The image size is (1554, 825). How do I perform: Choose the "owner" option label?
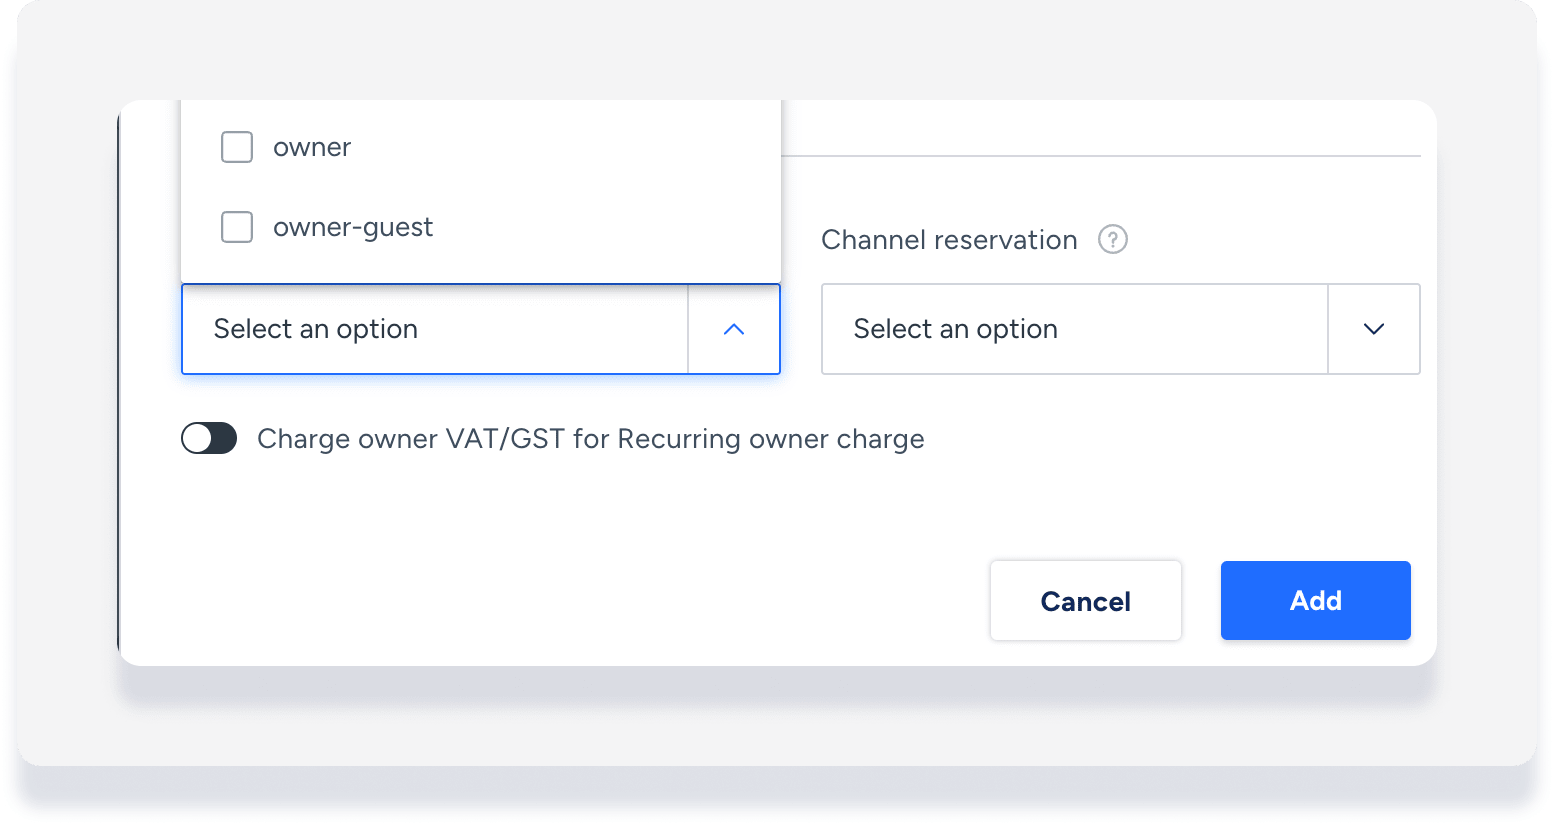(312, 147)
